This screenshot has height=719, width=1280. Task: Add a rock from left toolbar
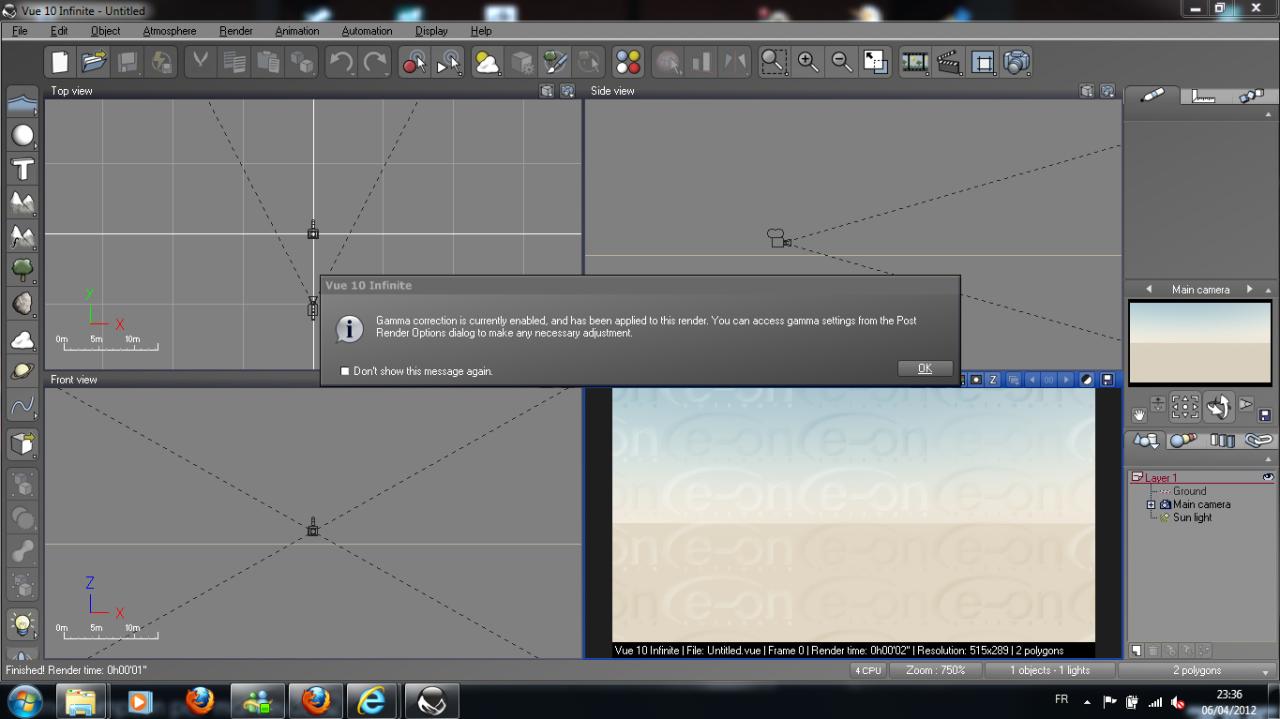click(22, 303)
